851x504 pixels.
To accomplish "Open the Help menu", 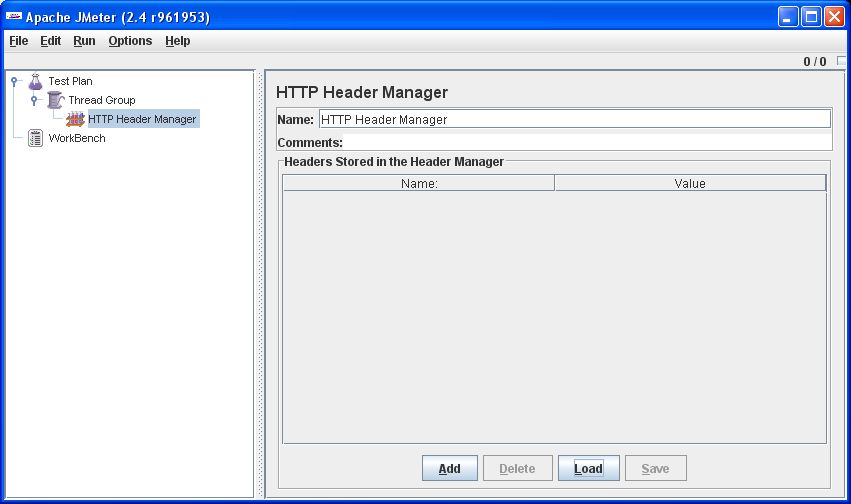I will 177,41.
